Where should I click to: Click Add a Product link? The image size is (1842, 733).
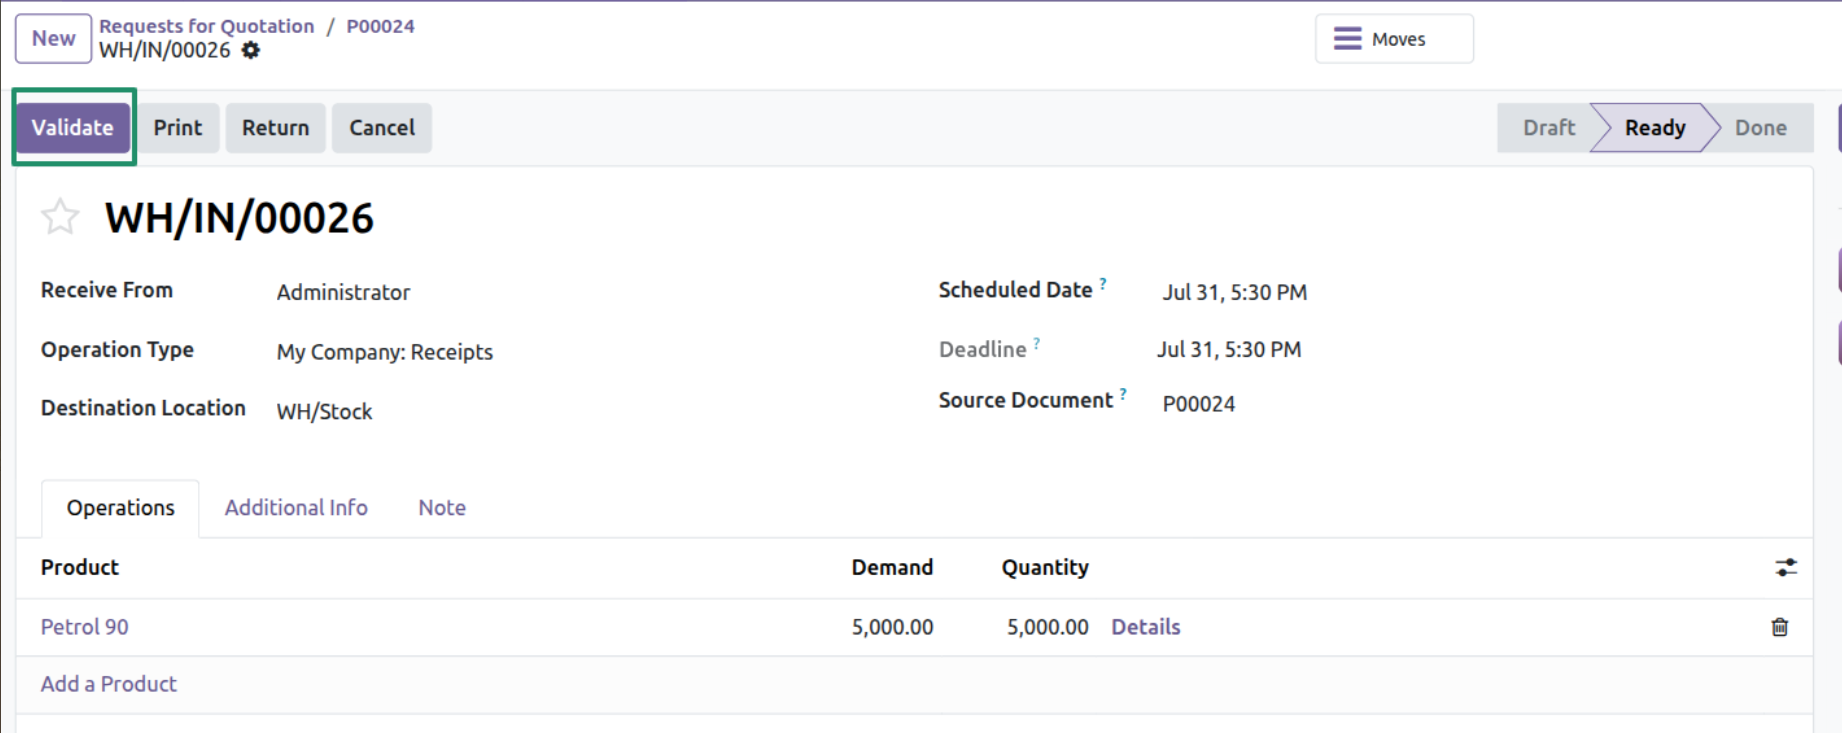pos(109,684)
